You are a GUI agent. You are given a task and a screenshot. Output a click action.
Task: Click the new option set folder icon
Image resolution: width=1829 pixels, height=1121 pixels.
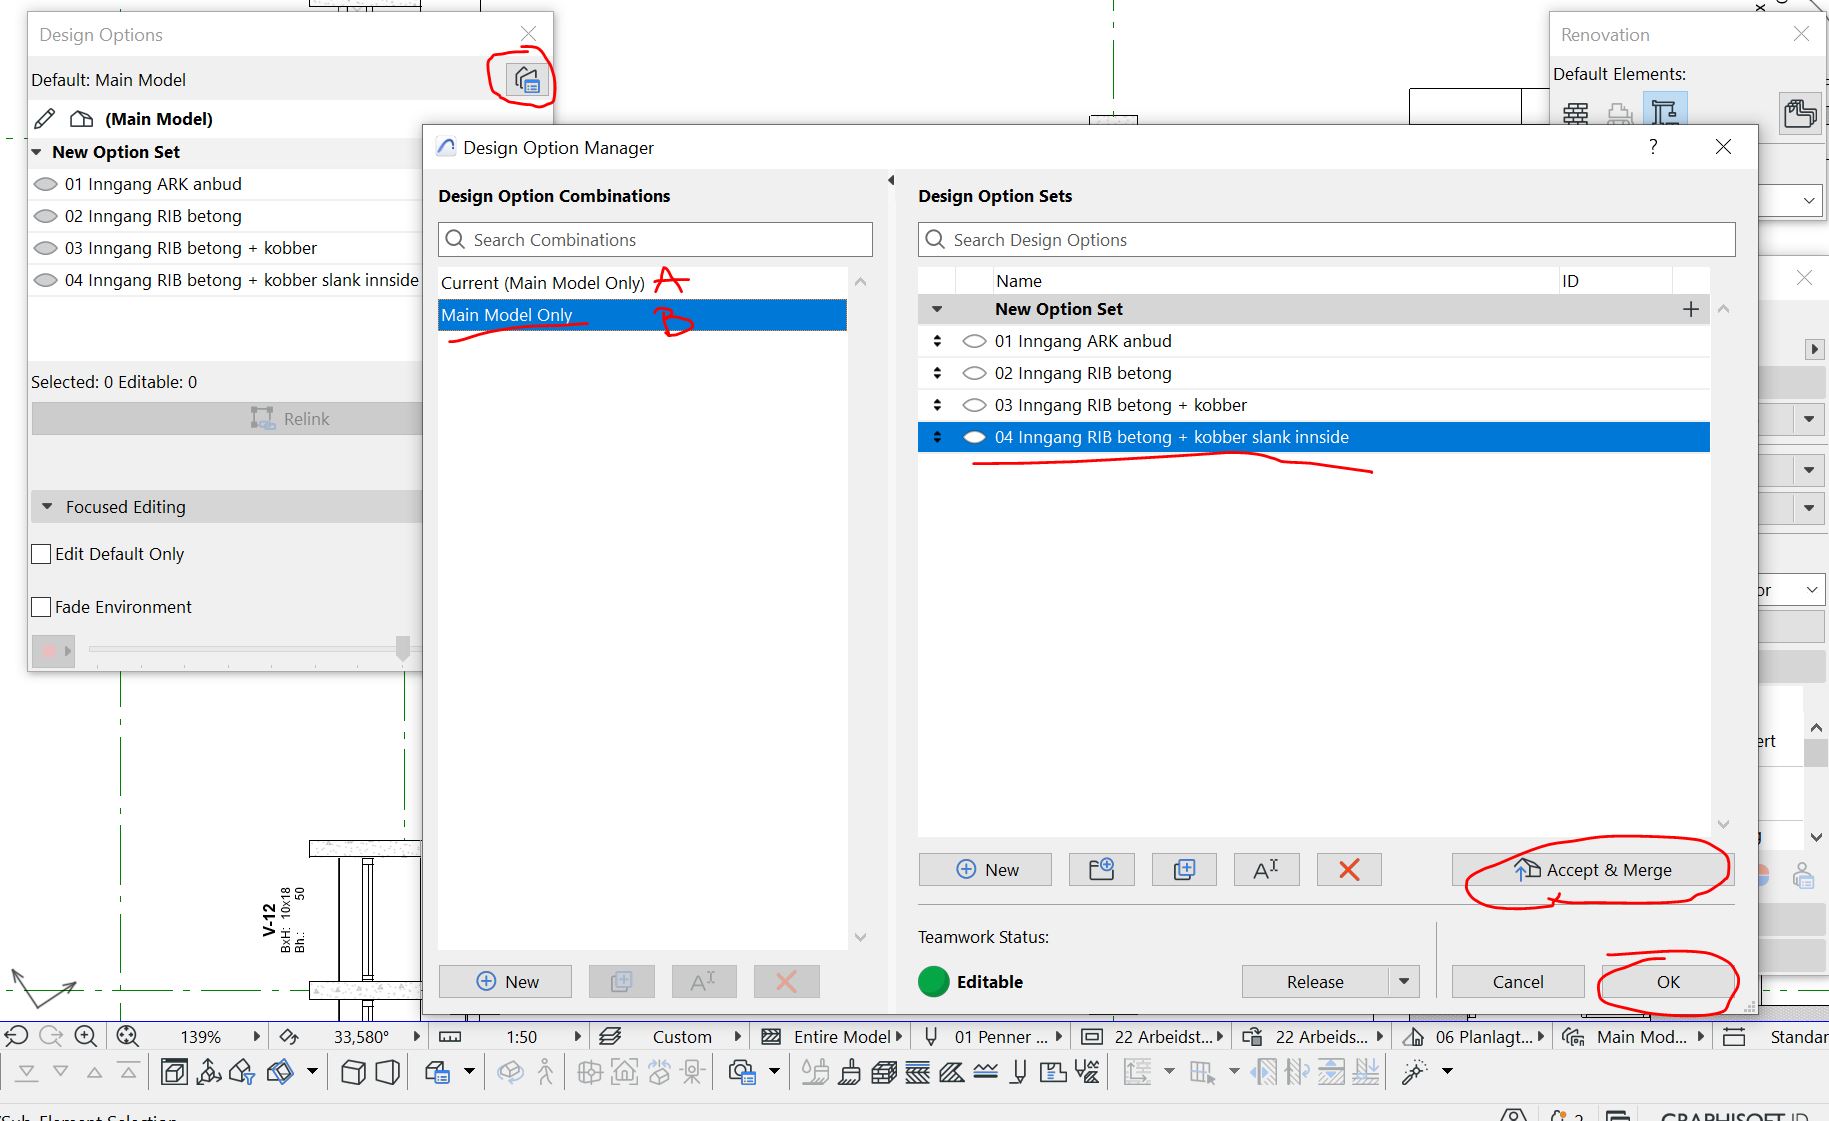click(x=1101, y=870)
